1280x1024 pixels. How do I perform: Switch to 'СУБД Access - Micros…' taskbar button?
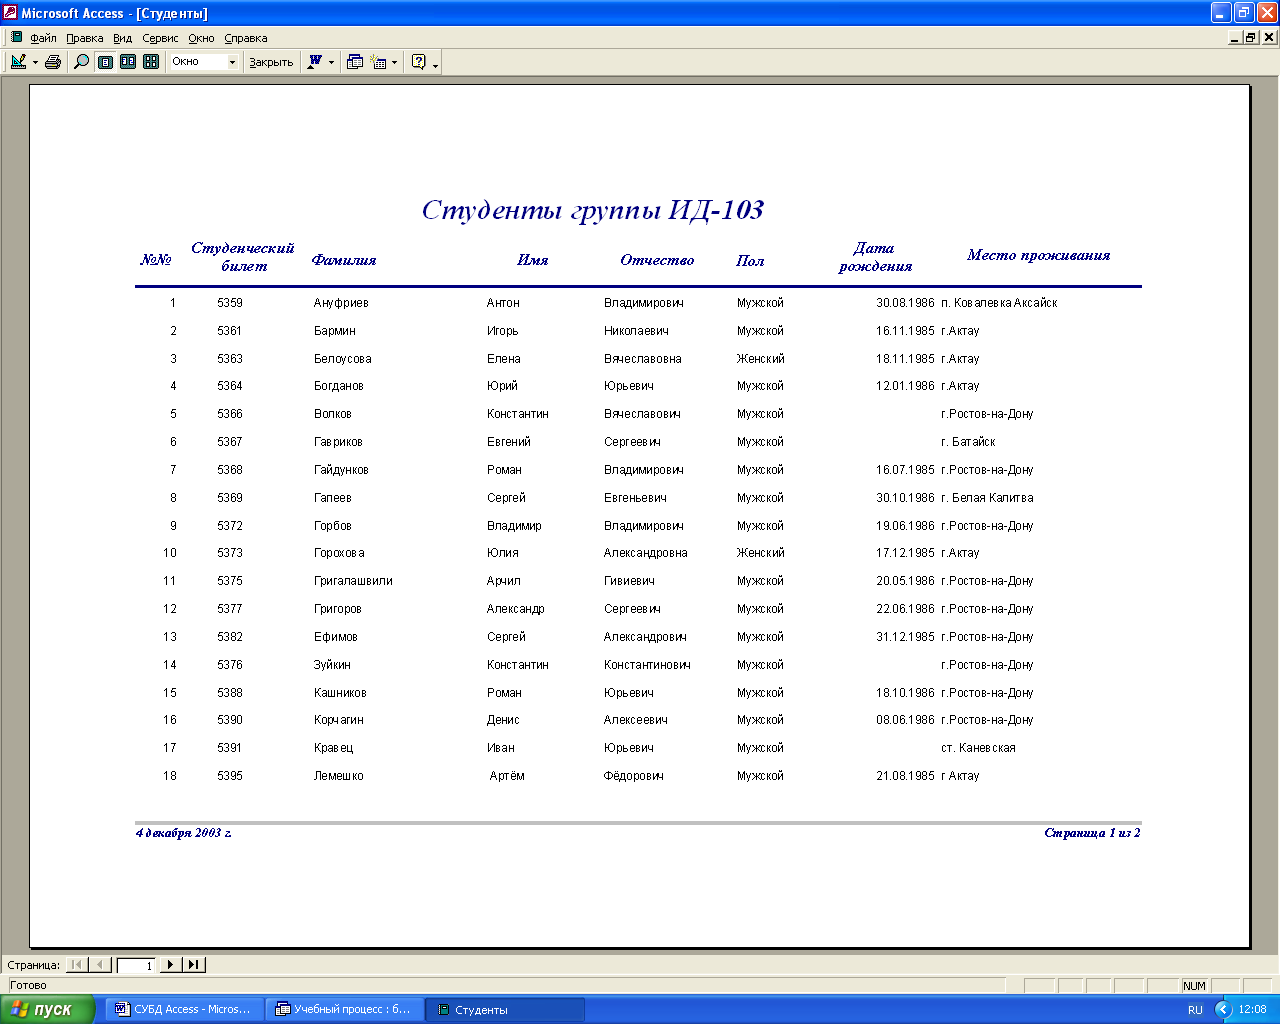(185, 1009)
